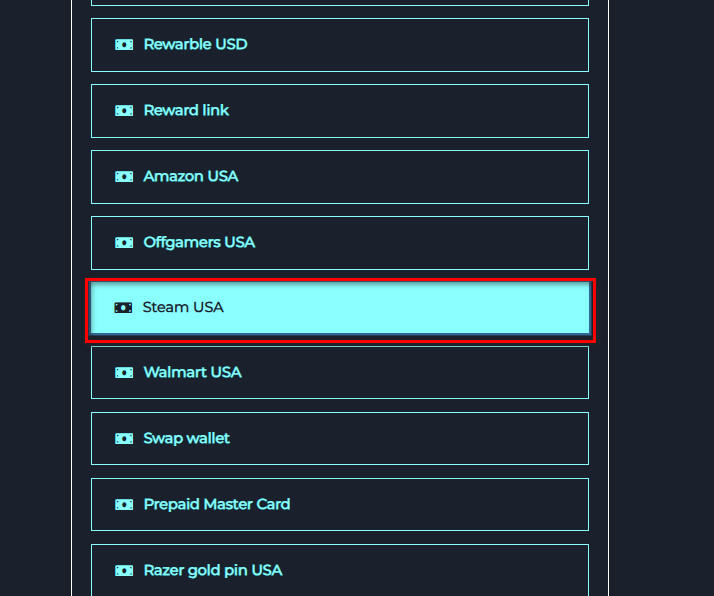Click the dark cash icon on Steam USA
Screen dimensions: 714x596
coord(124,308)
